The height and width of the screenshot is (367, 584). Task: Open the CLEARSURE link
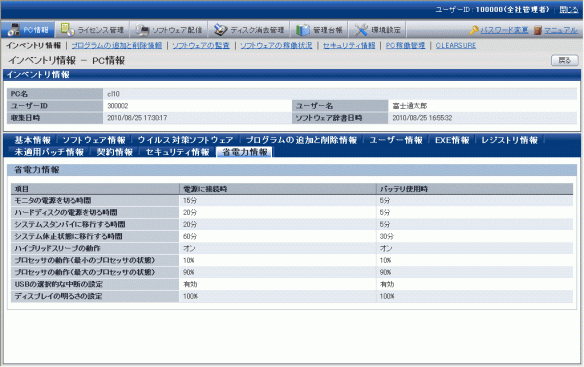pos(456,45)
